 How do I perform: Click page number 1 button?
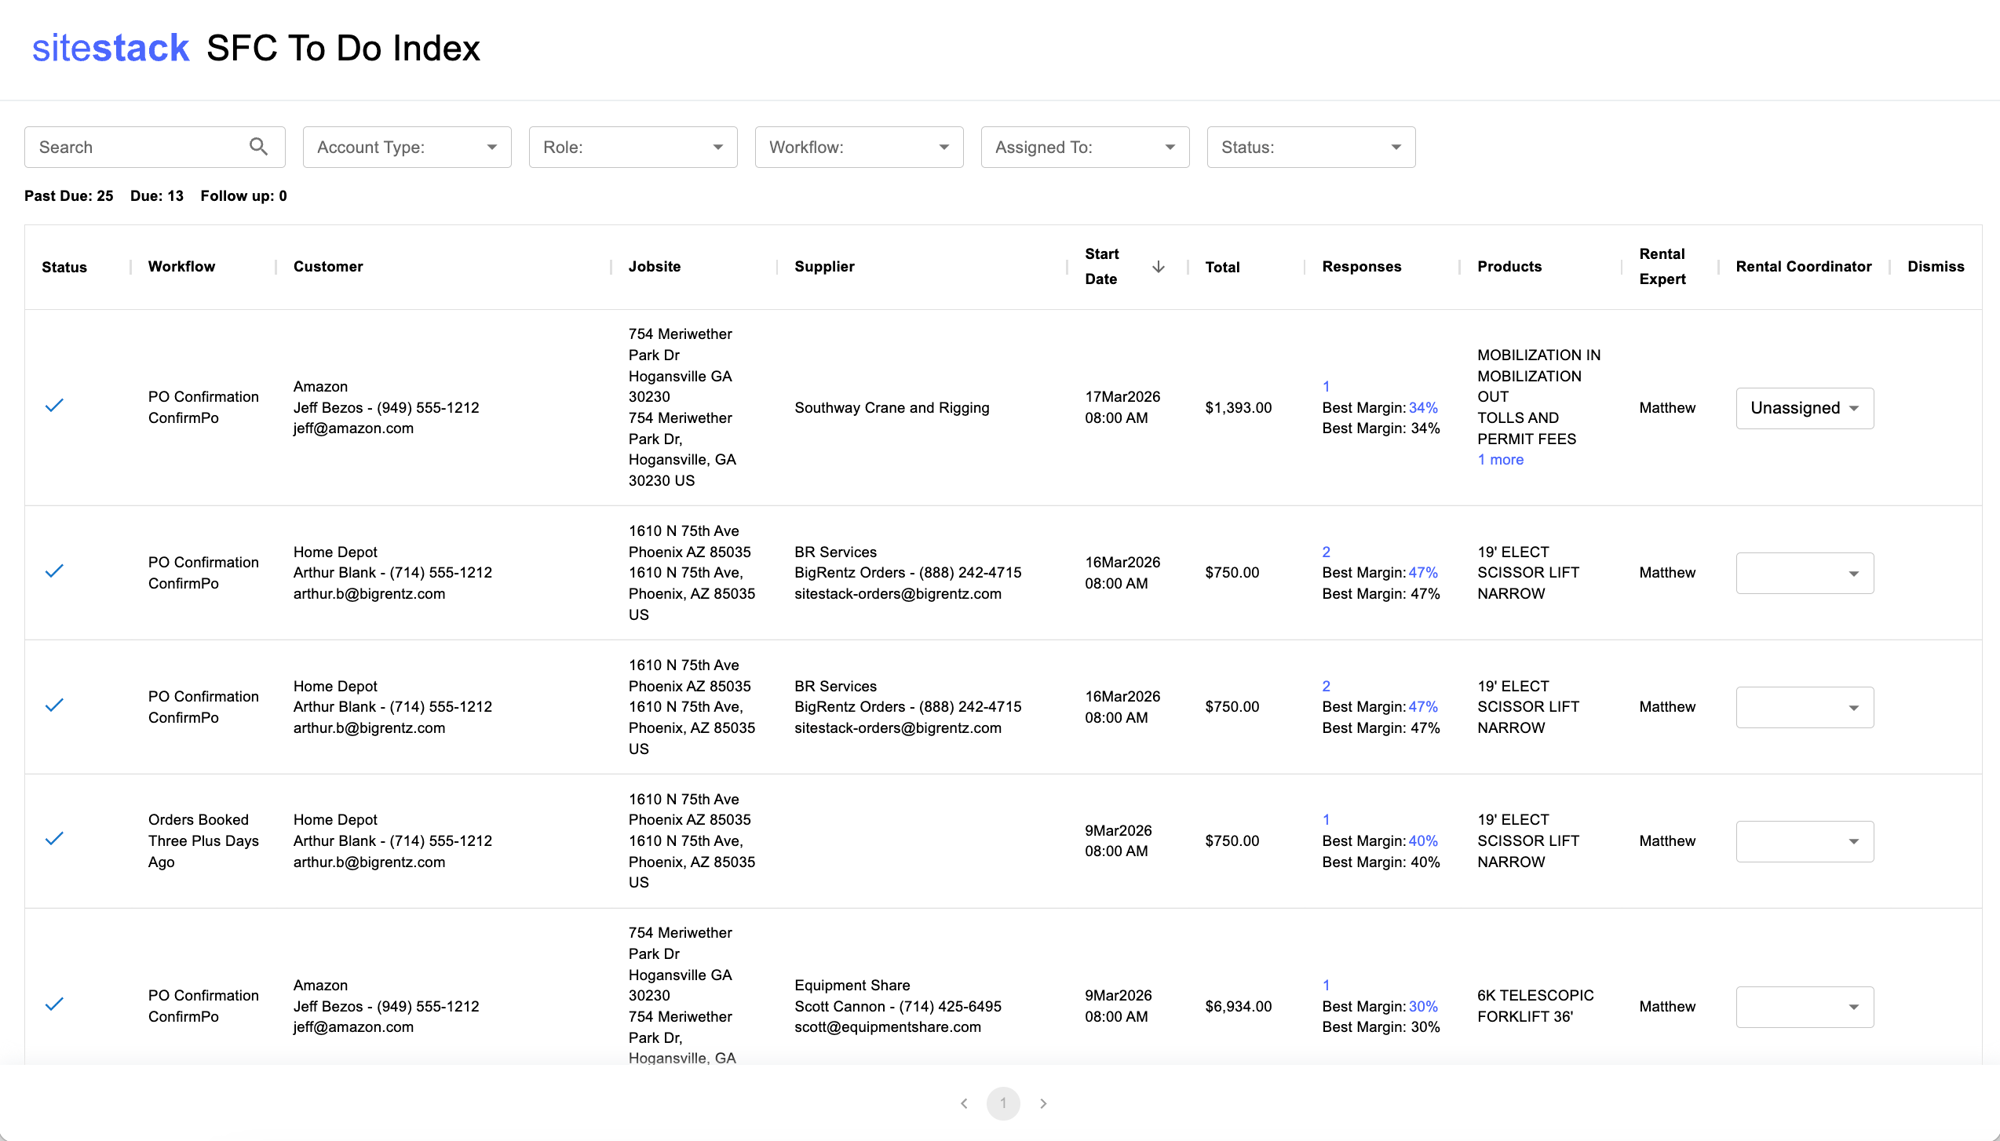(1003, 1103)
